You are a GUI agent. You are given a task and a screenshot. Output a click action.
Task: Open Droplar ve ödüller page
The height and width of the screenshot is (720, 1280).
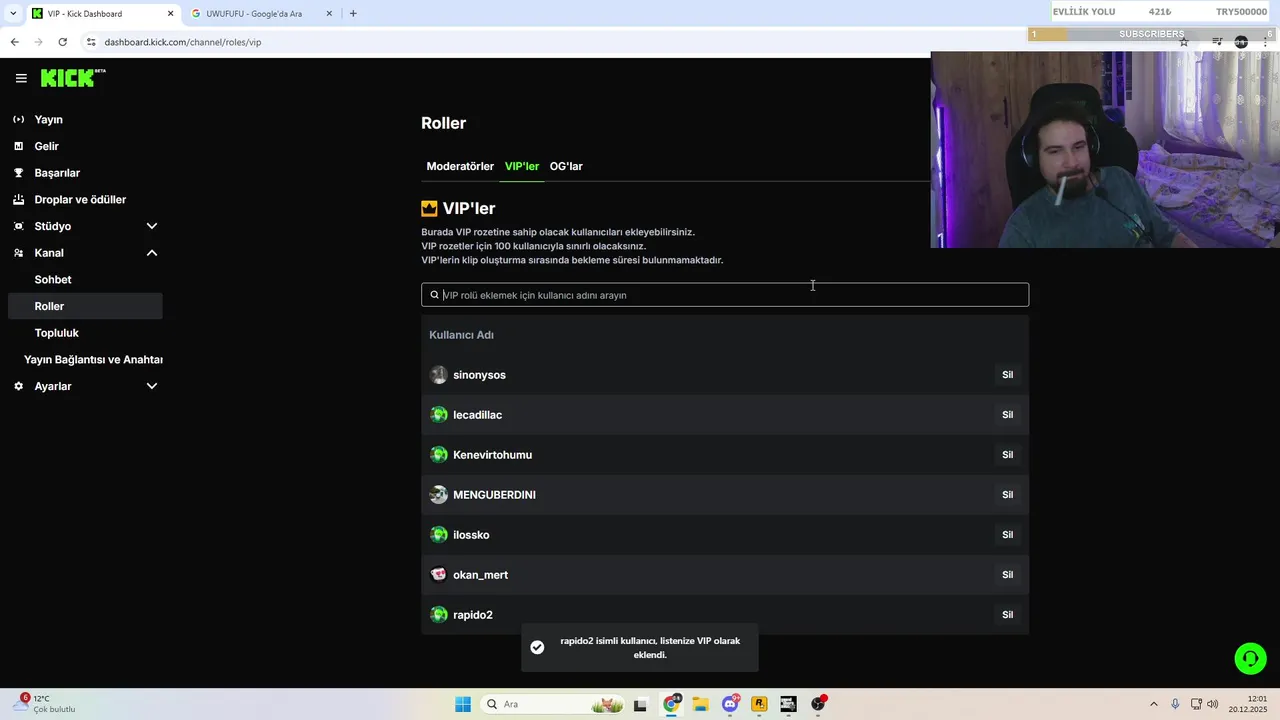tap(80, 200)
